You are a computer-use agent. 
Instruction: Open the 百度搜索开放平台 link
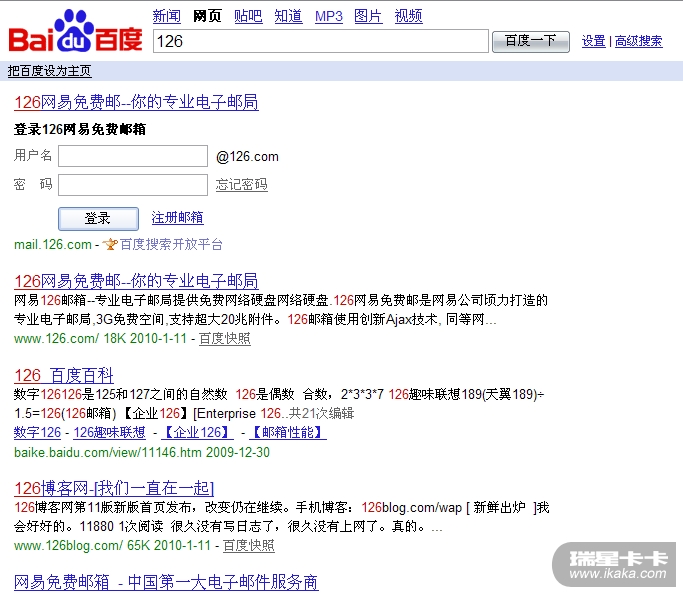click(171, 244)
